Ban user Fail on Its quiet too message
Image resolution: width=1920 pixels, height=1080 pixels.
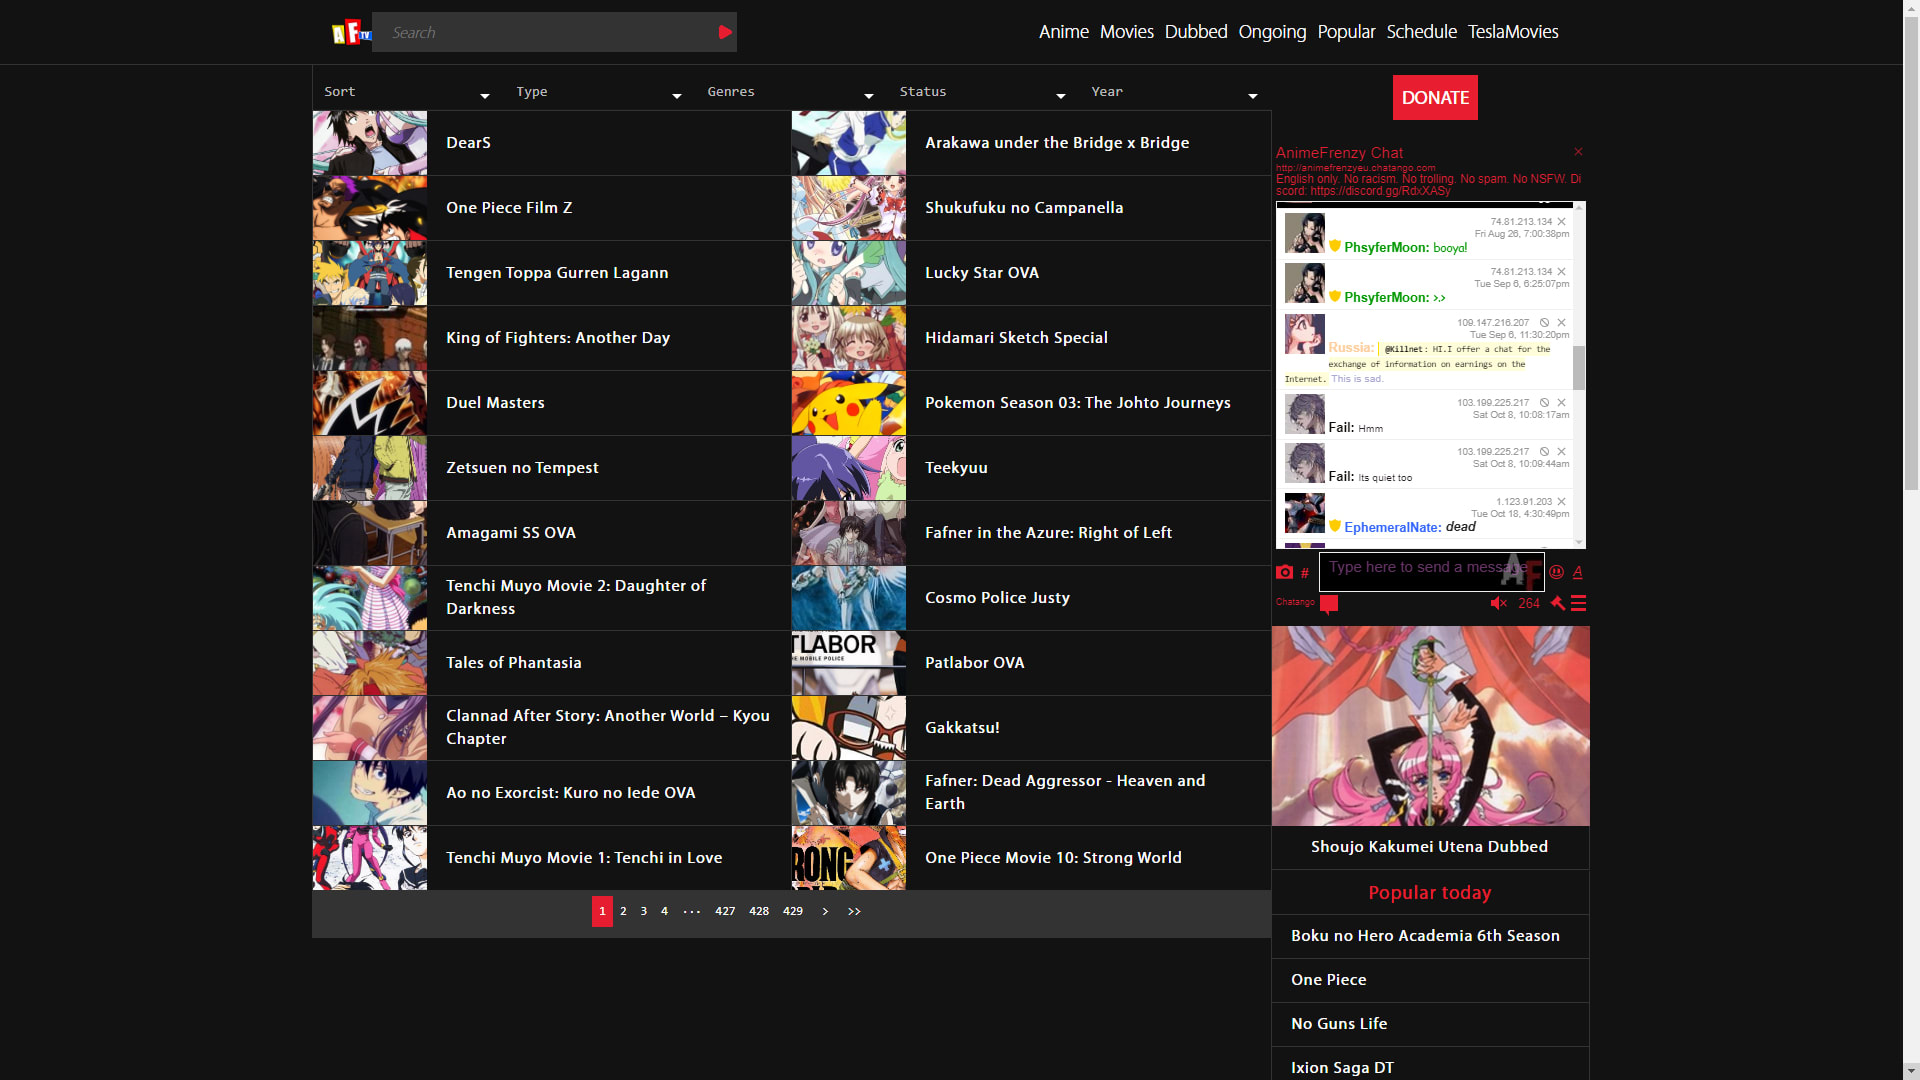click(x=1544, y=452)
